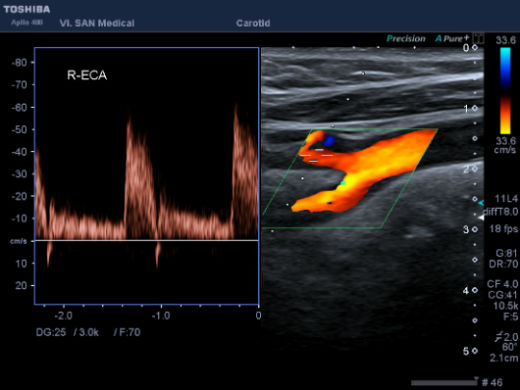Viewport: 520px width, 390px height.
Task: Click the R-ECA annotation label
Action: 87,75
